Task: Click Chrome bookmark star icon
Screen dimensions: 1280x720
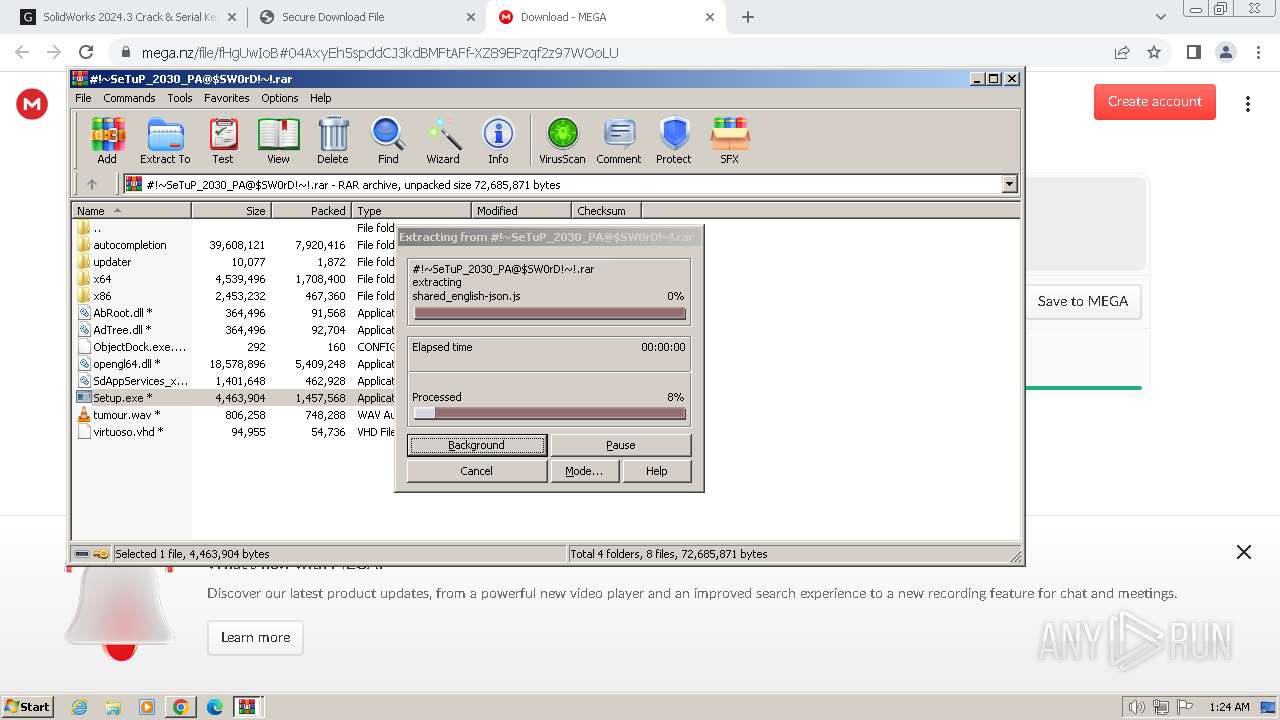Action: [x=1154, y=52]
